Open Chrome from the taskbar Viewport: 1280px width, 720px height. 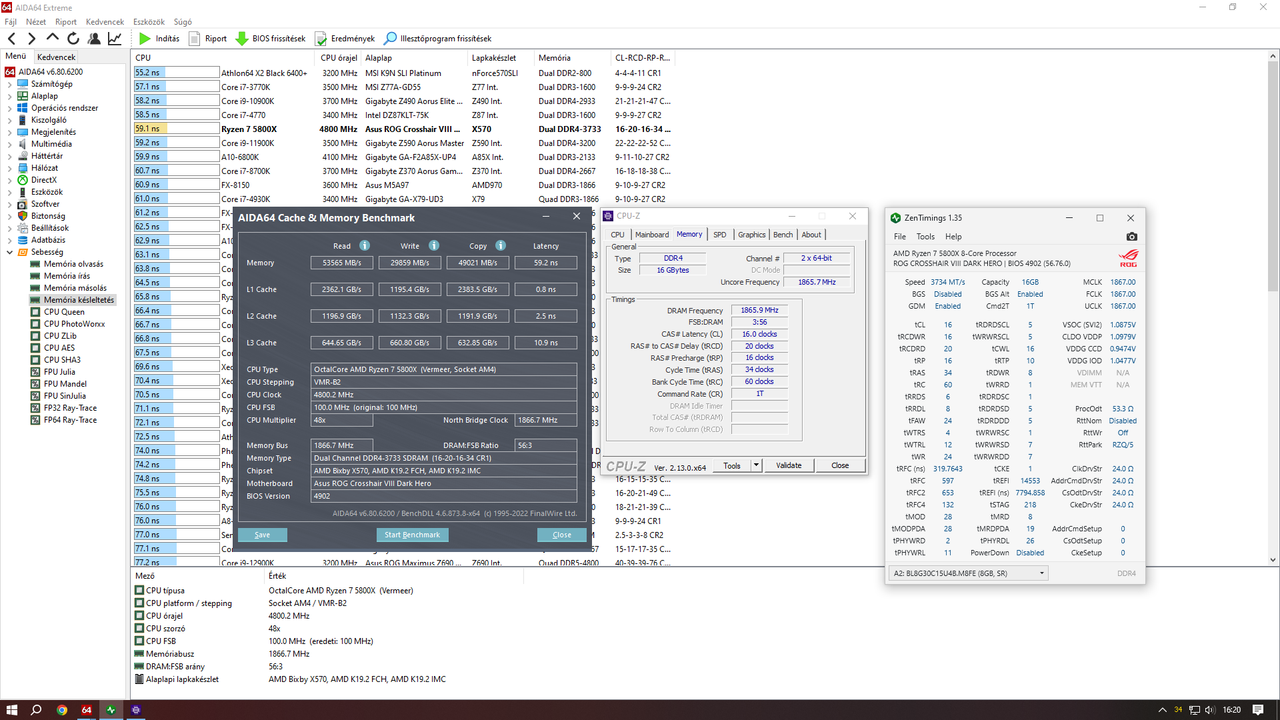coord(62,710)
